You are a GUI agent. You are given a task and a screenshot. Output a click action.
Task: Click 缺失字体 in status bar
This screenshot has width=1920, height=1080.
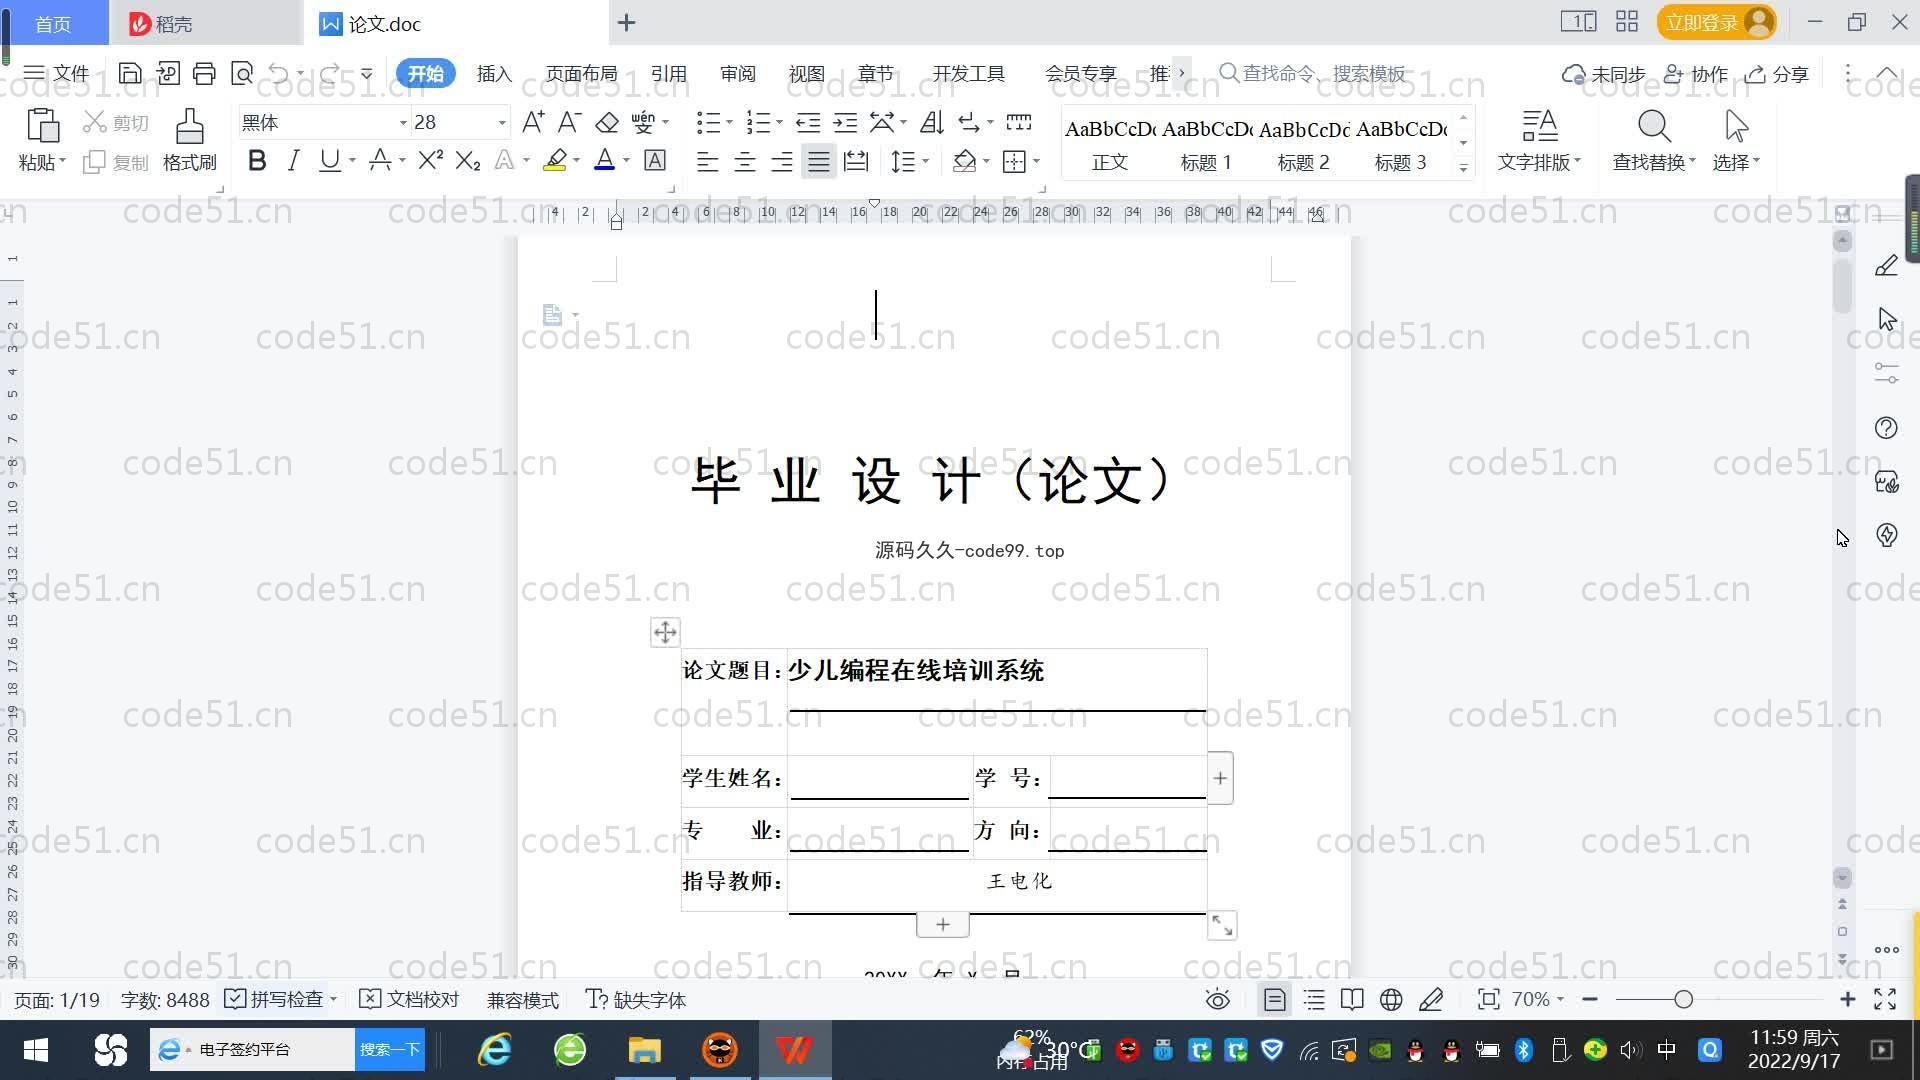coord(637,999)
